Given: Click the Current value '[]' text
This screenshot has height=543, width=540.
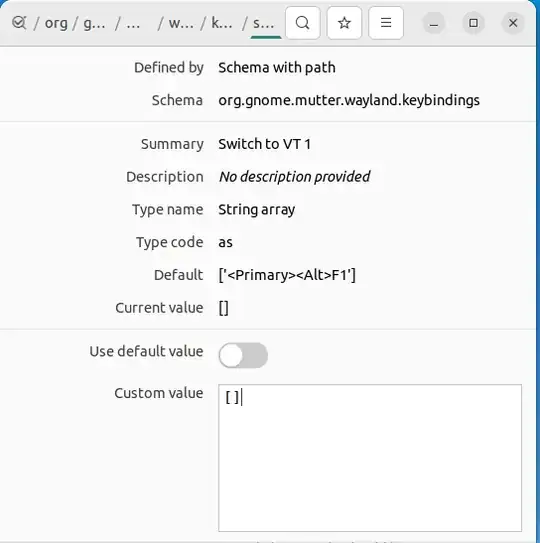Looking at the screenshot, I should pyautogui.click(x=223, y=308).
